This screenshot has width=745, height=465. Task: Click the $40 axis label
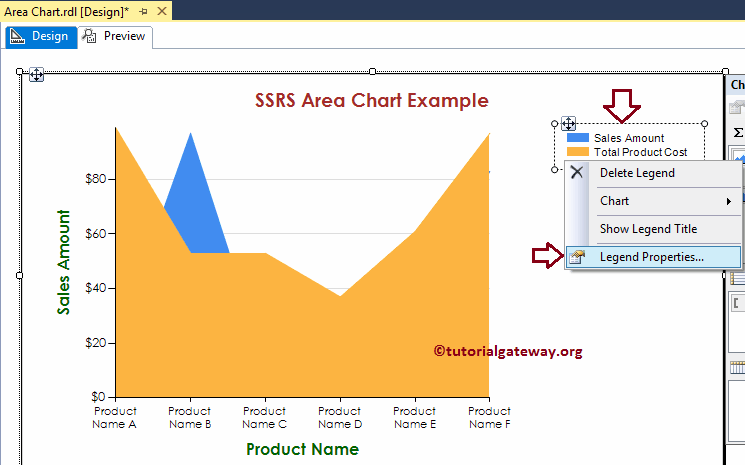(x=96, y=288)
